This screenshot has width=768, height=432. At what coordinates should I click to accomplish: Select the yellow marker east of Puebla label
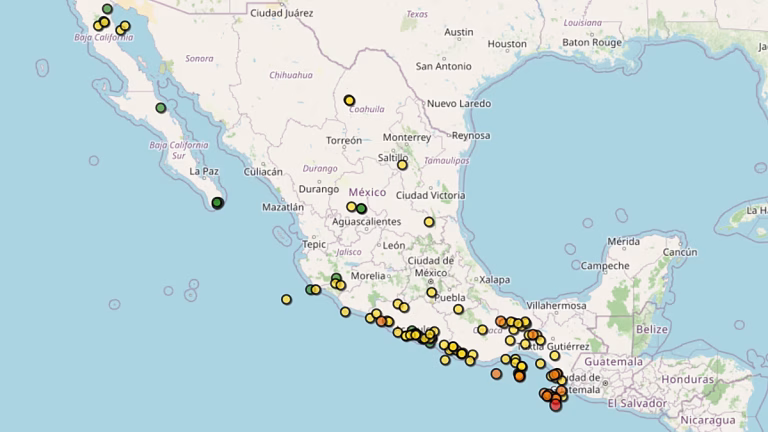(458, 309)
